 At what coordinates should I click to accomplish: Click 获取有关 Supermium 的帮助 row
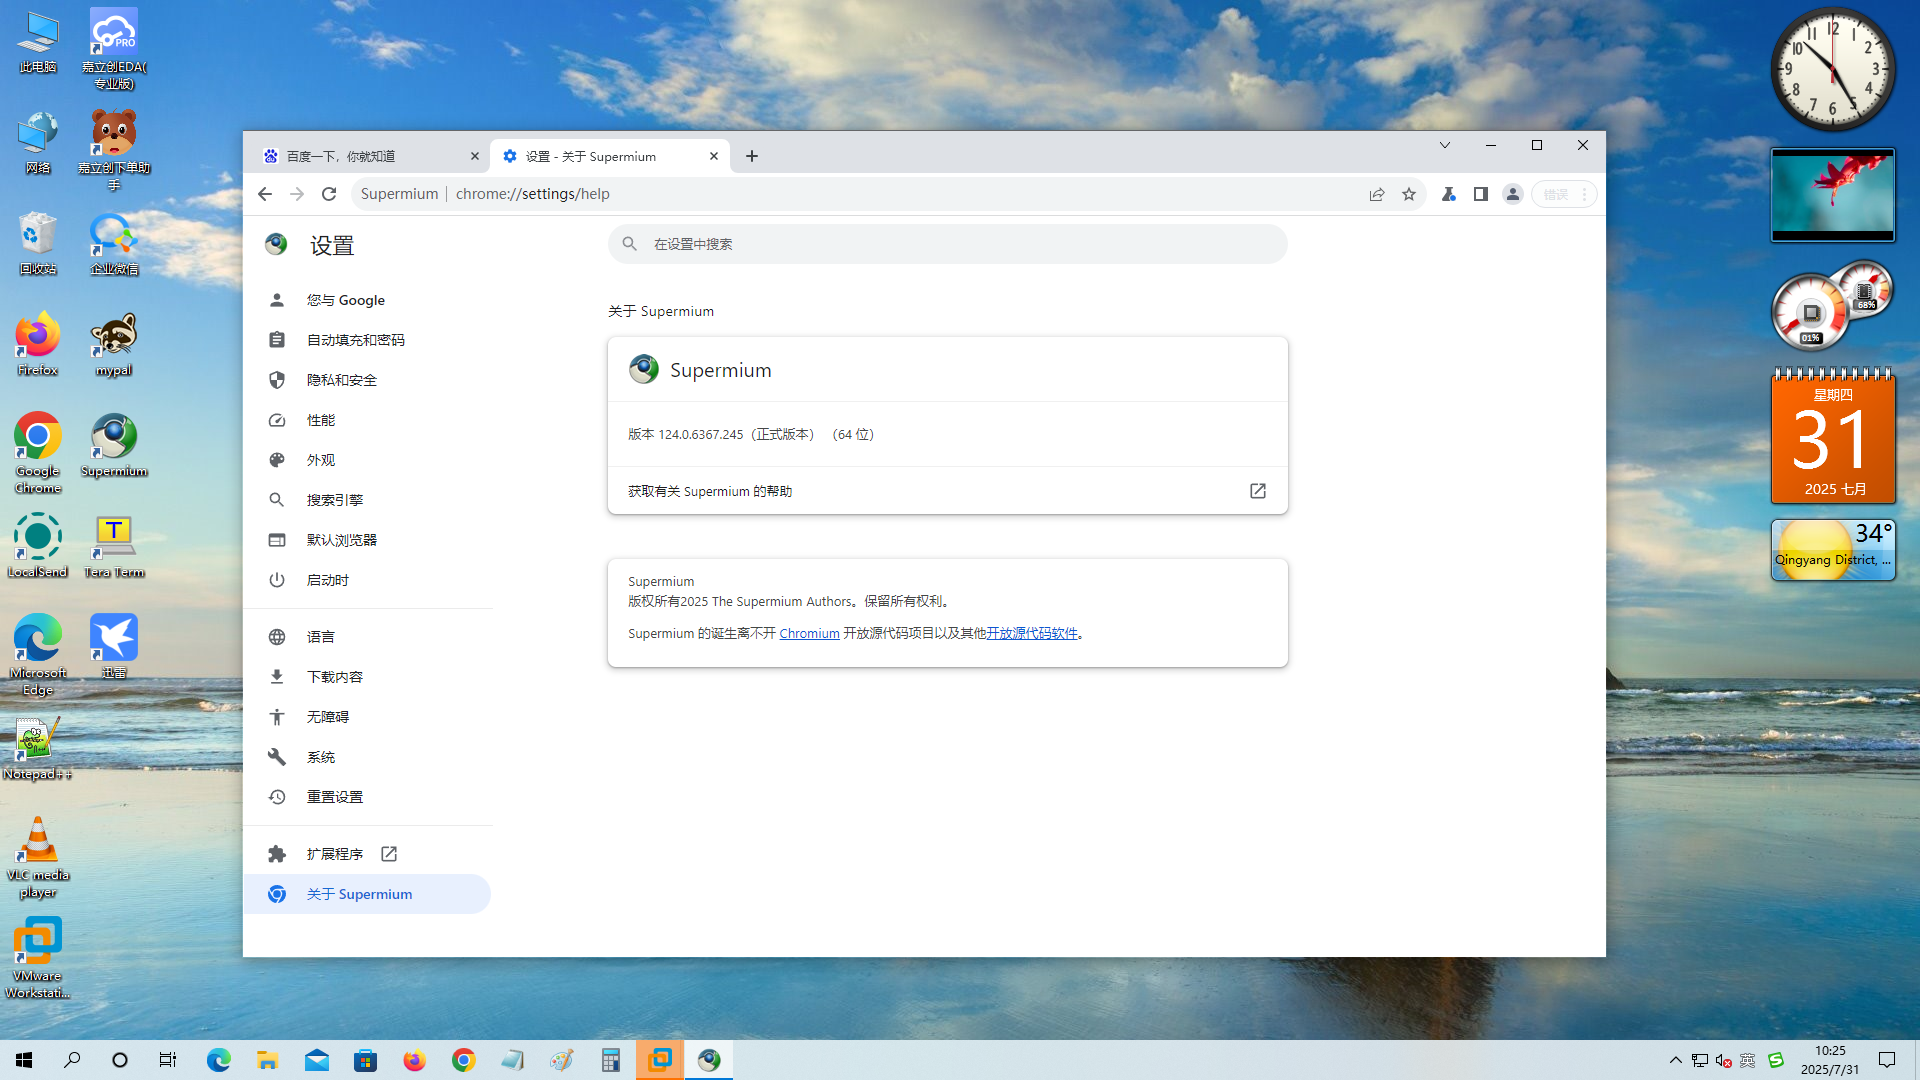click(947, 491)
